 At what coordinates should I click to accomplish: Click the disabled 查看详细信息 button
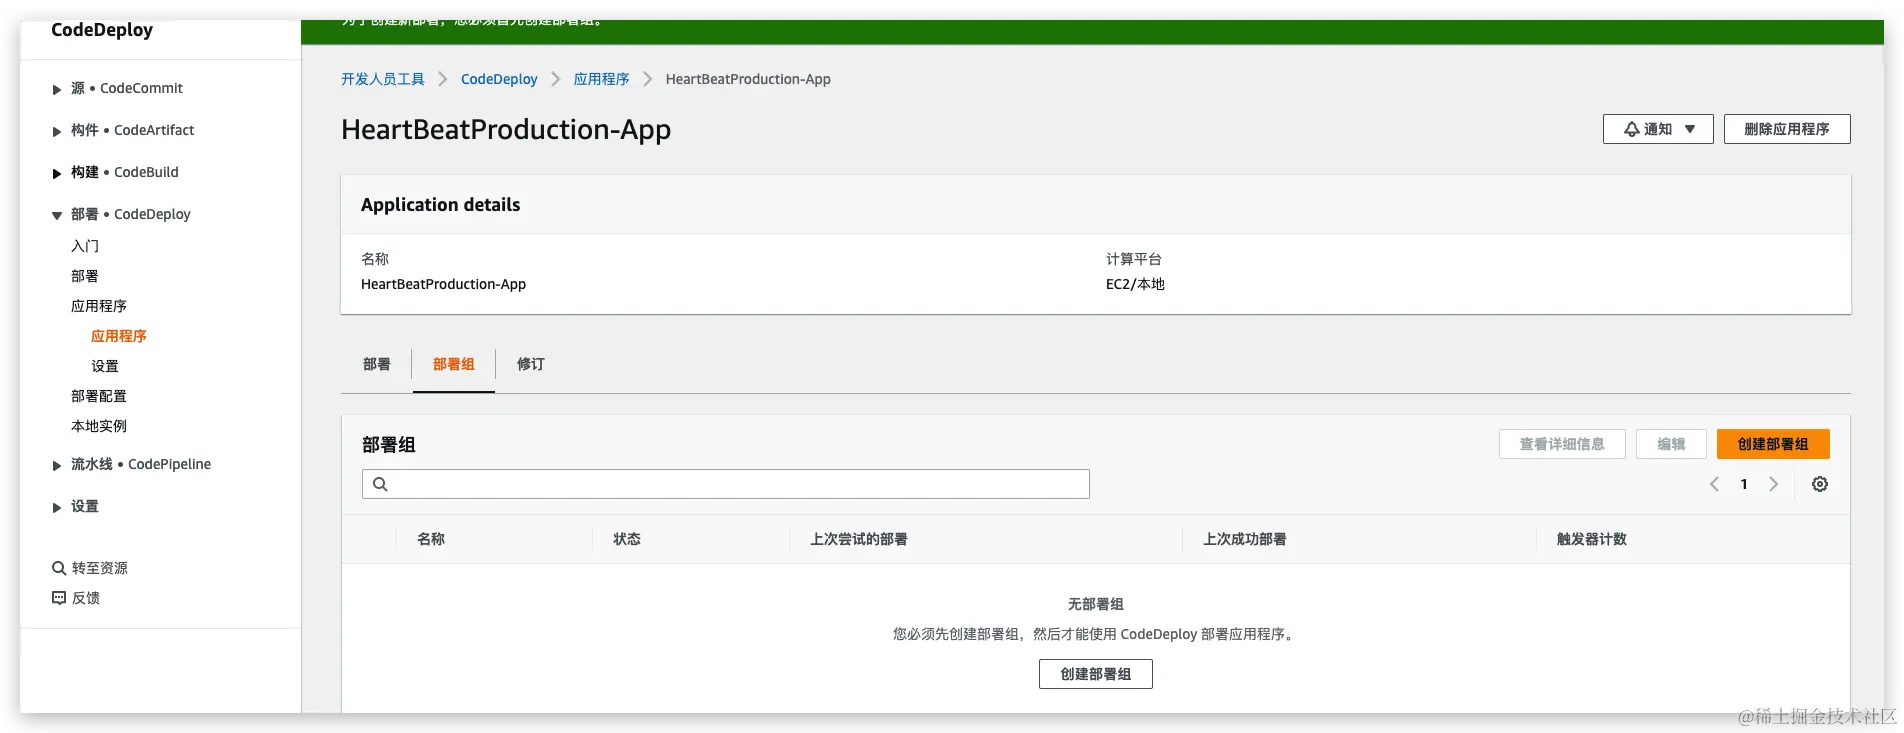tap(1562, 444)
